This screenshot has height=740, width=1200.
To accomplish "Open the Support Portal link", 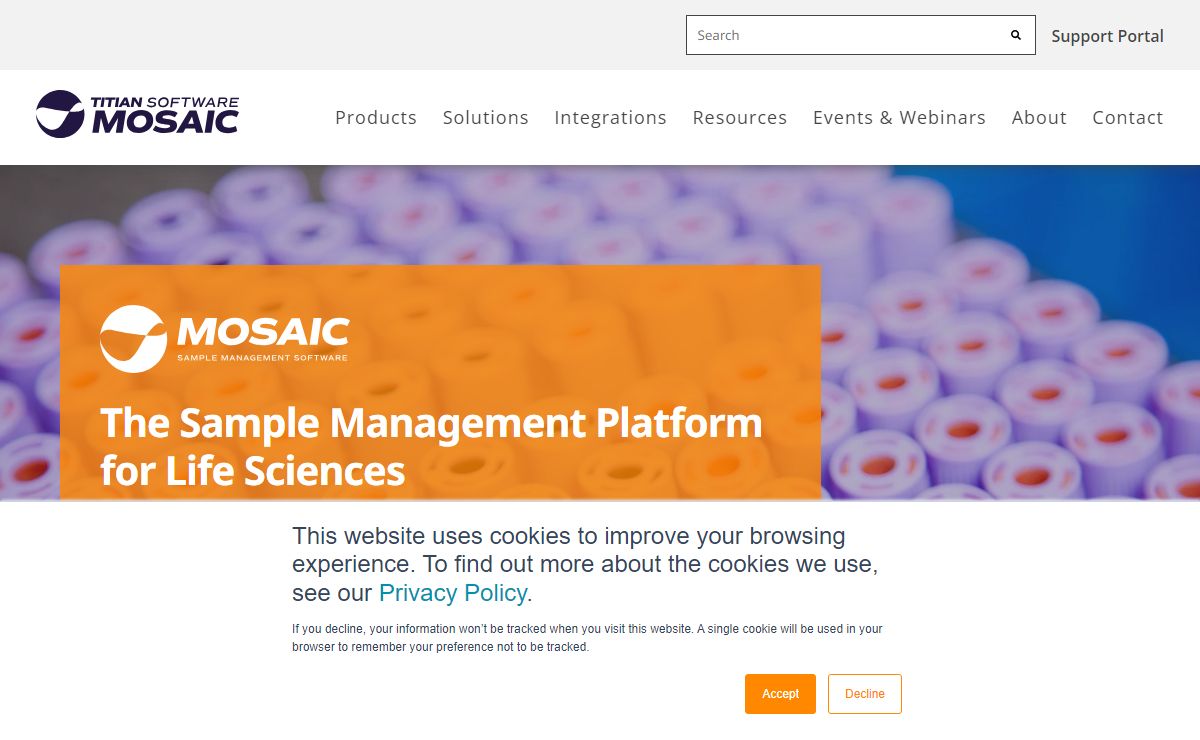I will click(x=1107, y=36).
